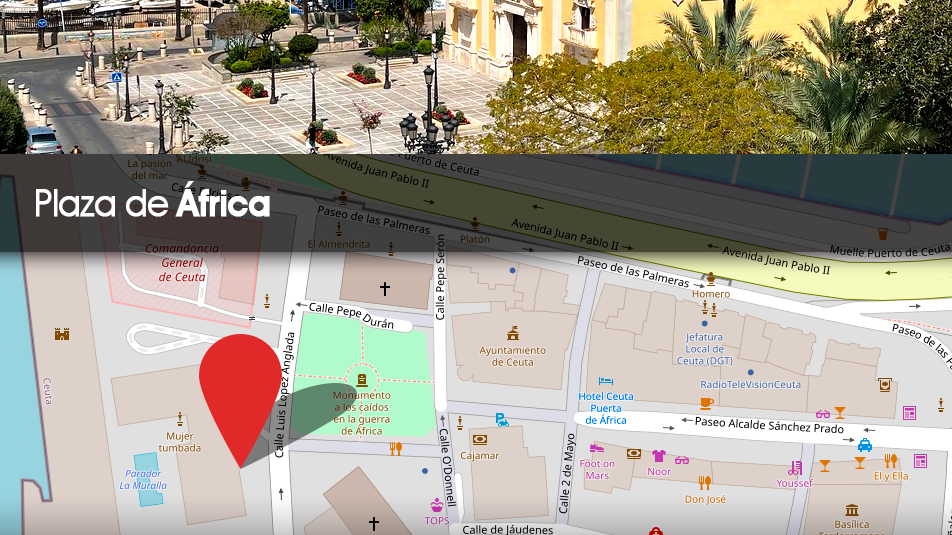Click the Noor t-shirt clothing icon
This screenshot has width=952, height=535.
659,455
